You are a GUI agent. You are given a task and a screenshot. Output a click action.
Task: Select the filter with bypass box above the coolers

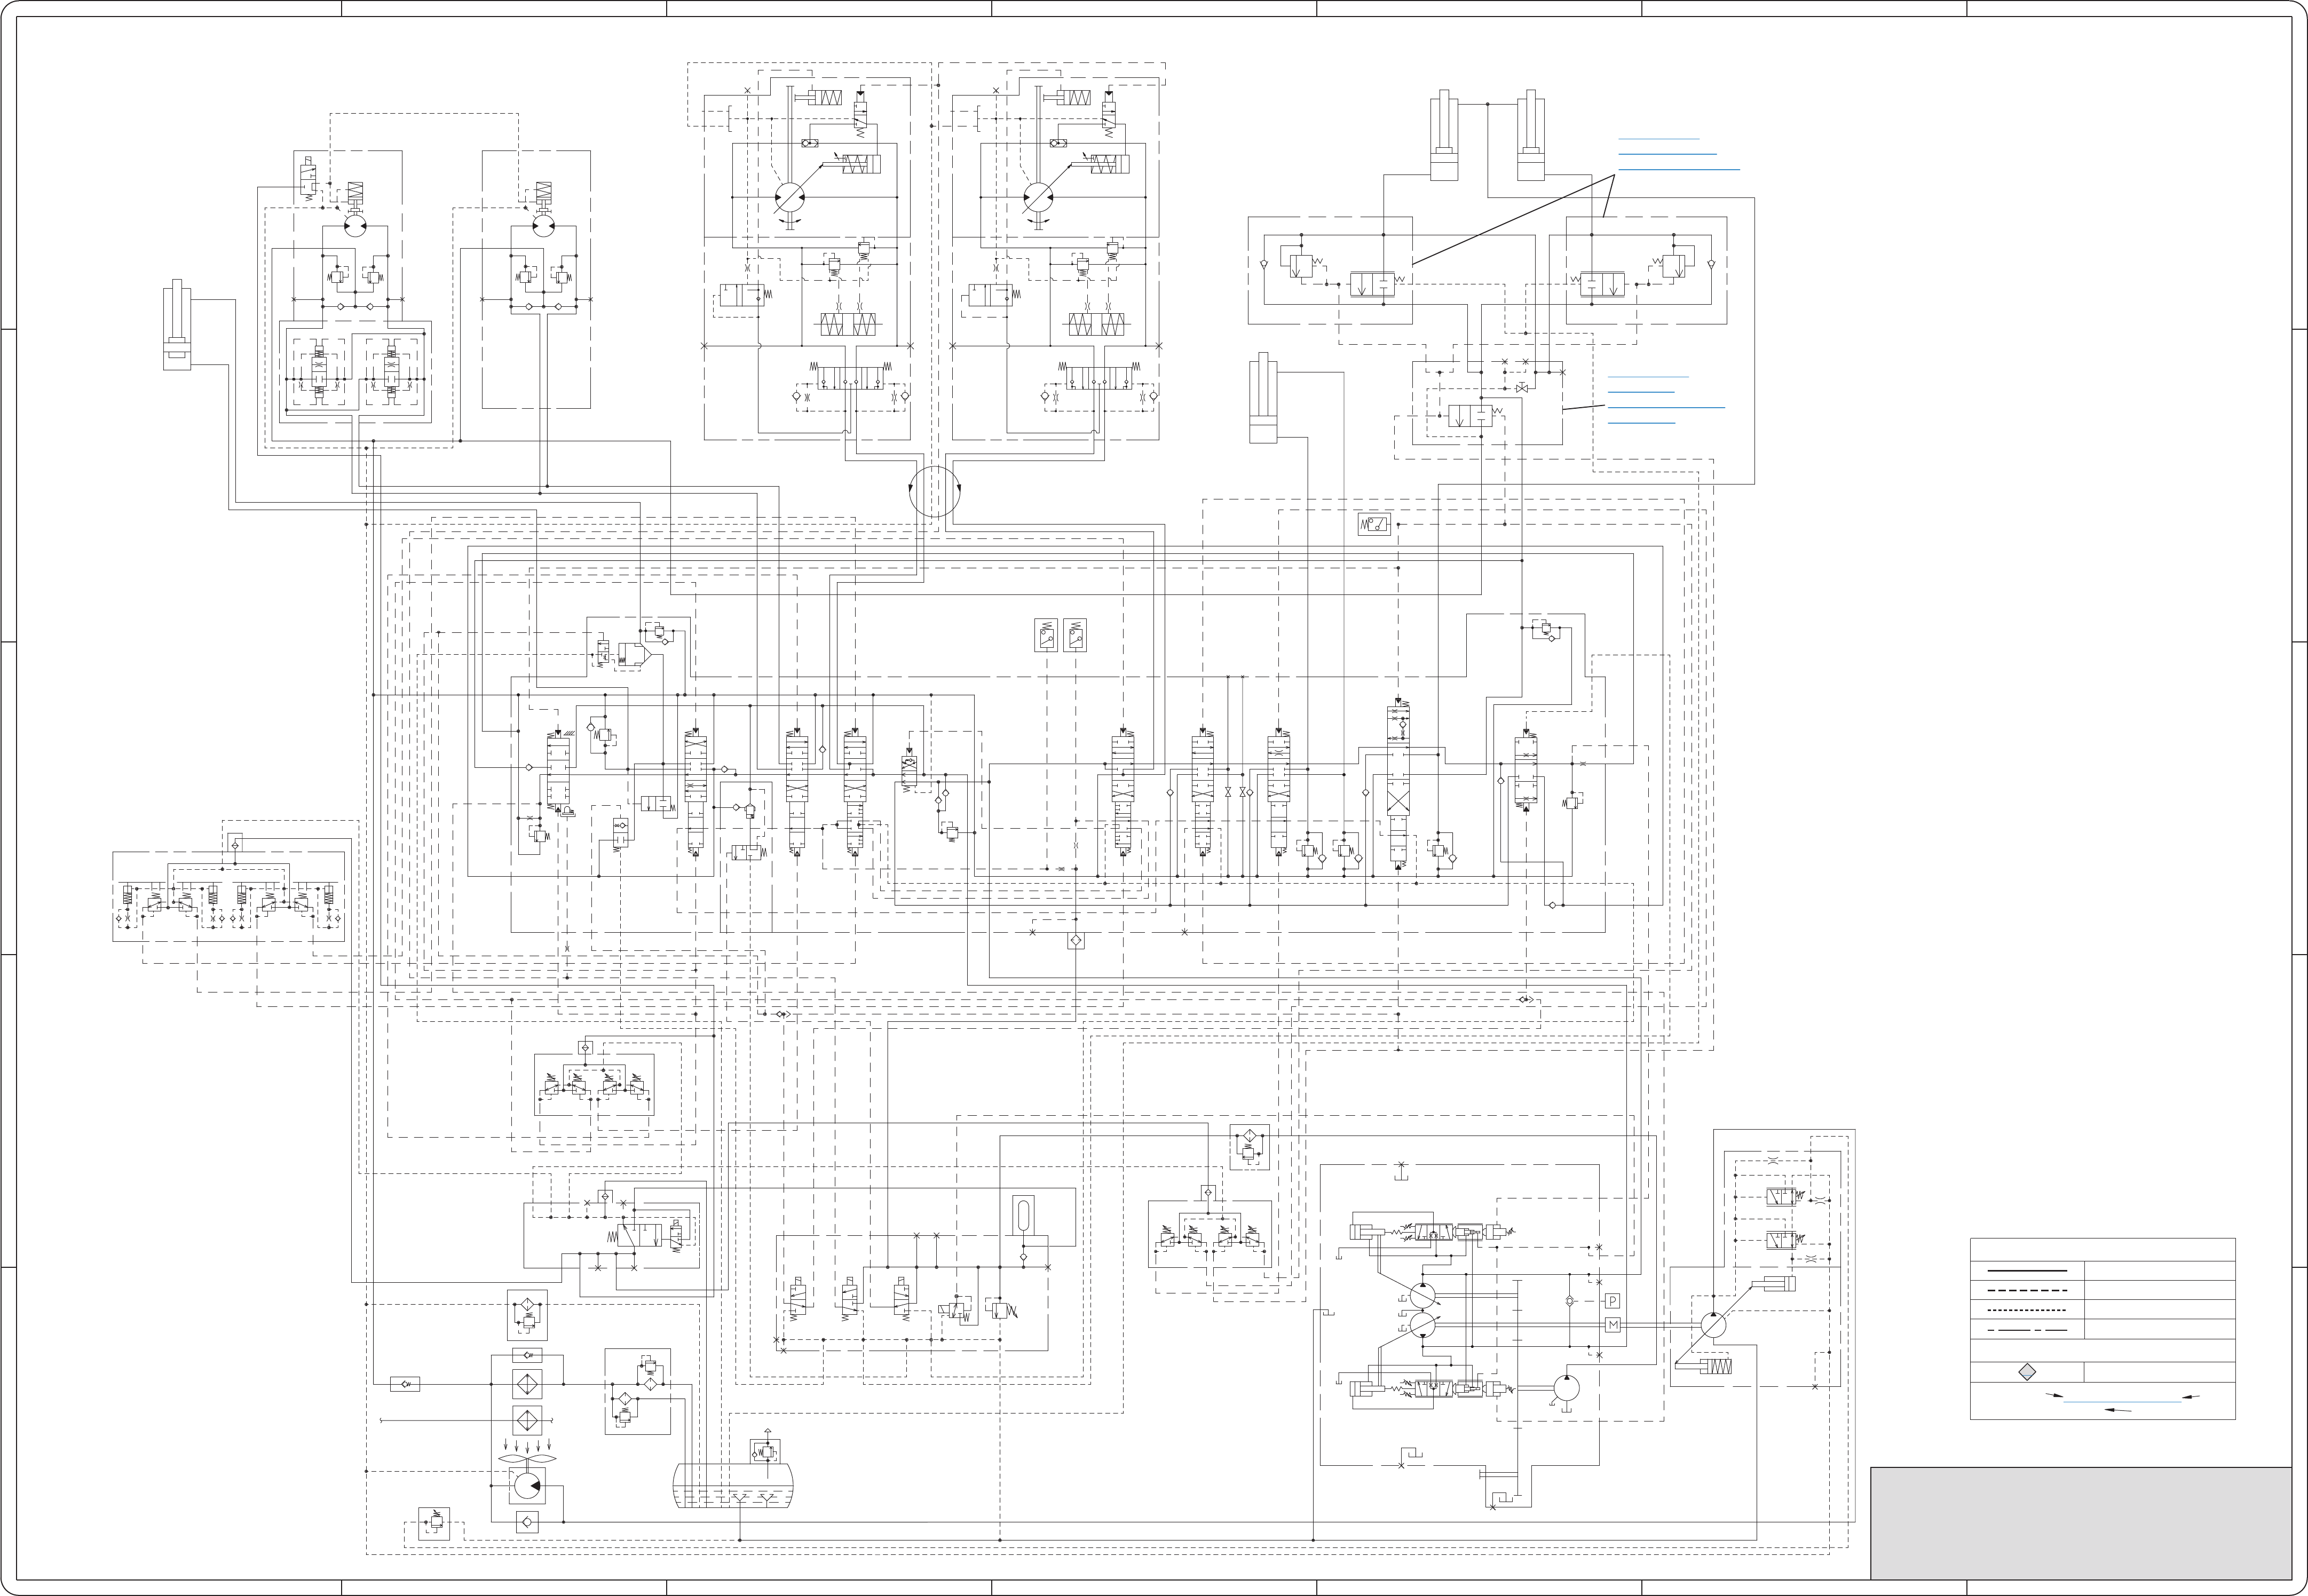coord(528,1315)
